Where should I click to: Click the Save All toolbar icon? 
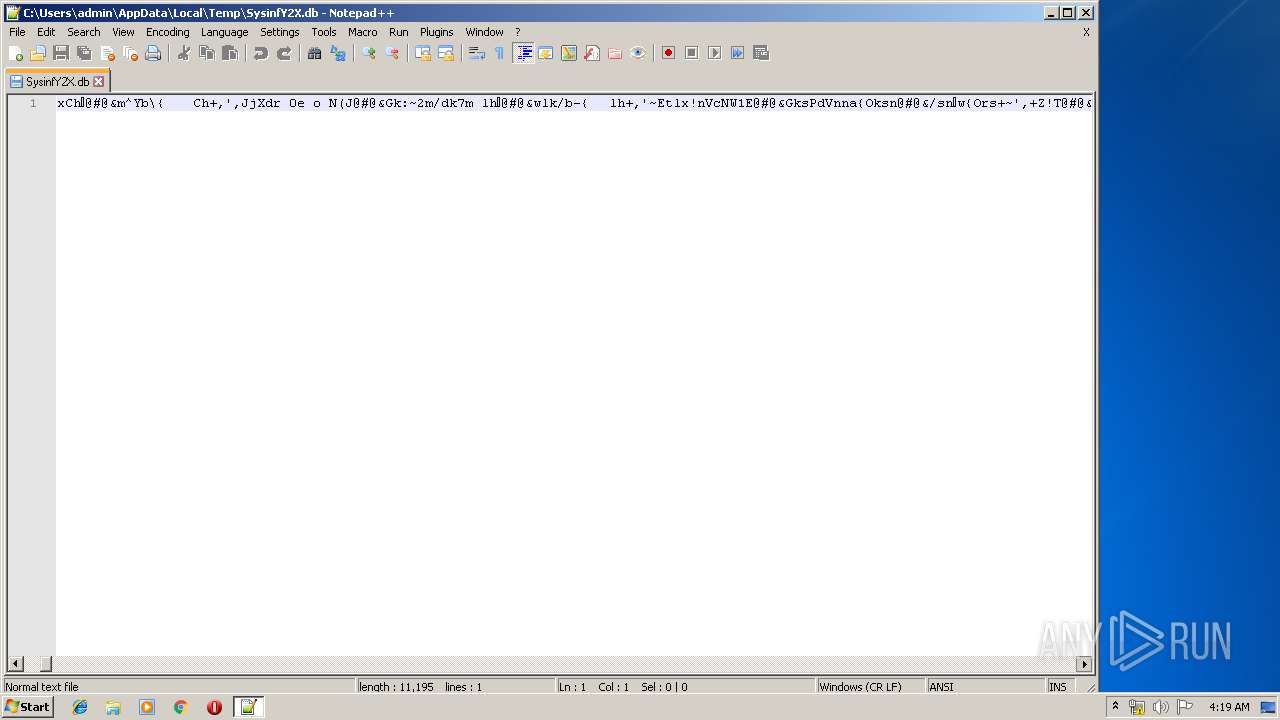point(84,53)
